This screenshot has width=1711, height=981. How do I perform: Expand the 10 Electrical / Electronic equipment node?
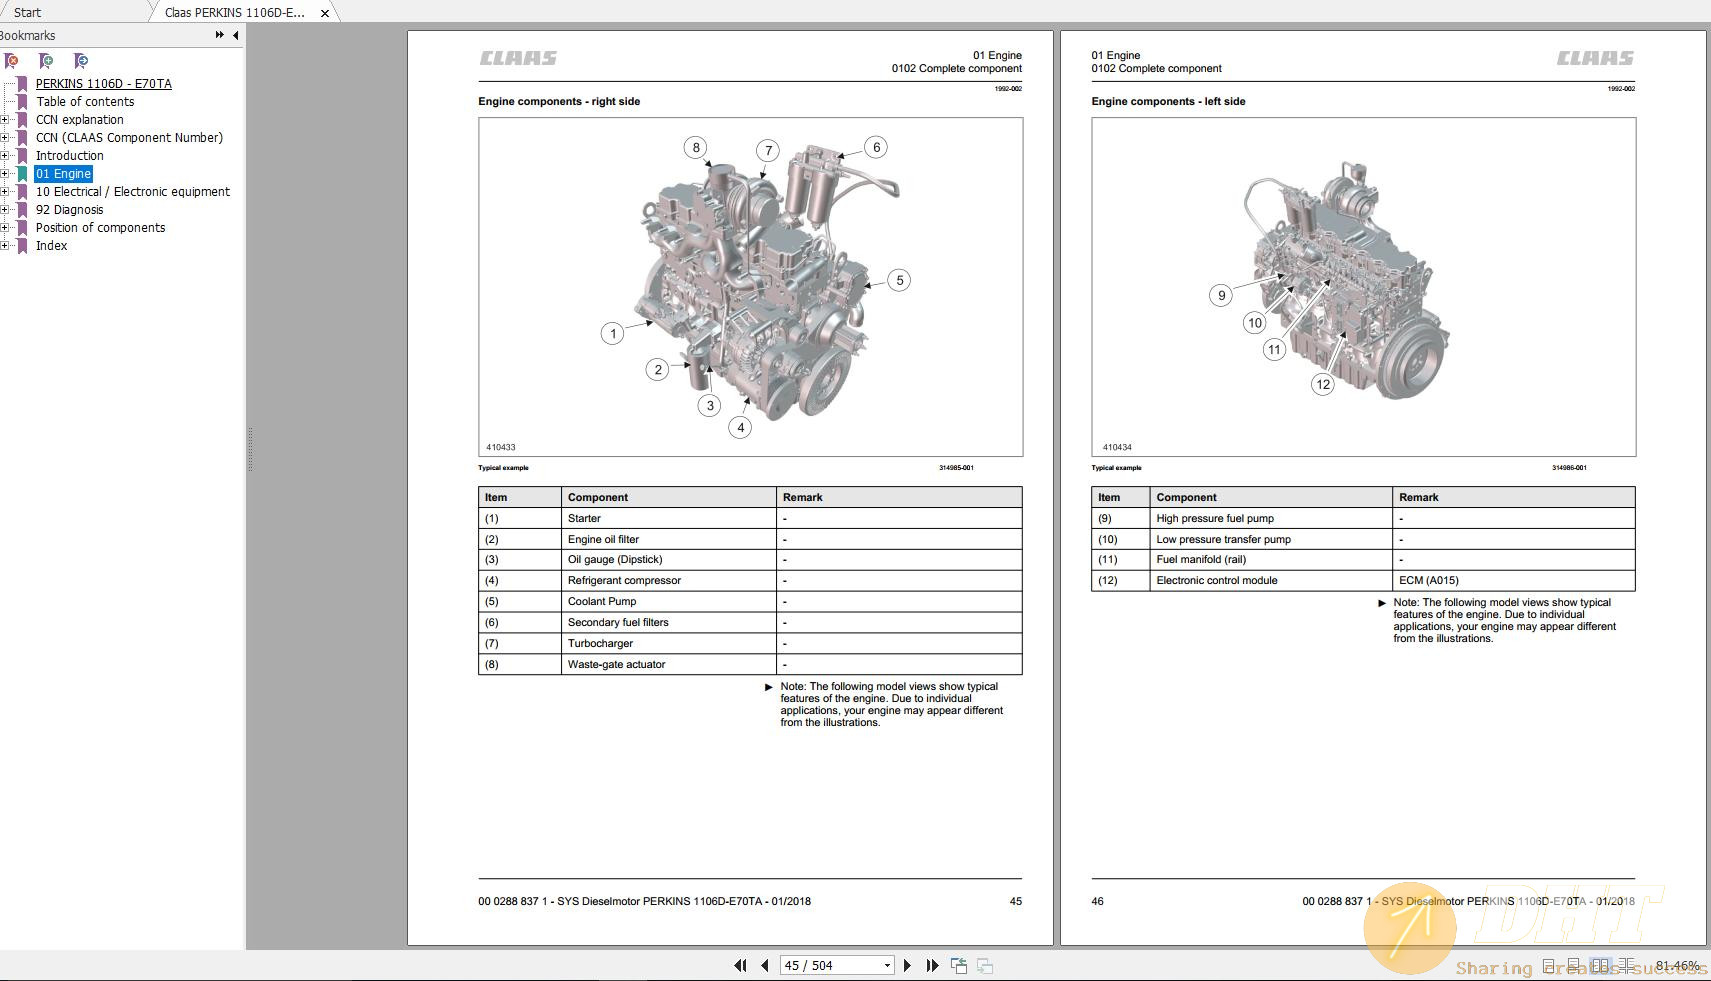pos(5,192)
